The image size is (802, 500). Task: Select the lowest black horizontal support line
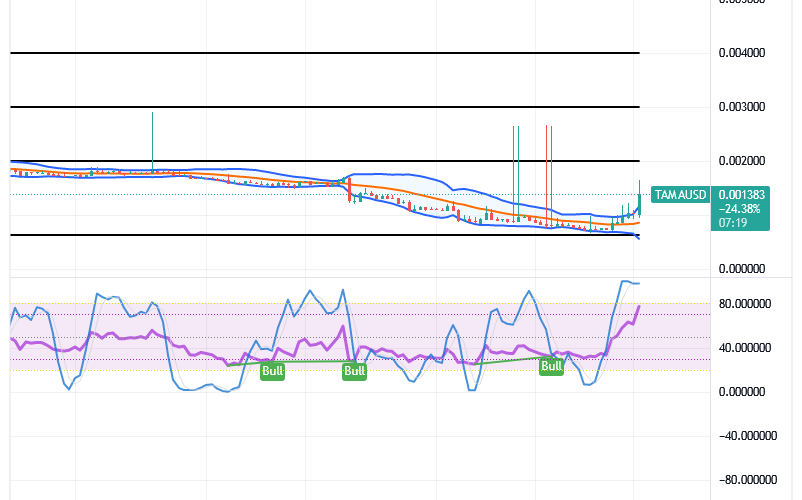[x=325, y=235]
